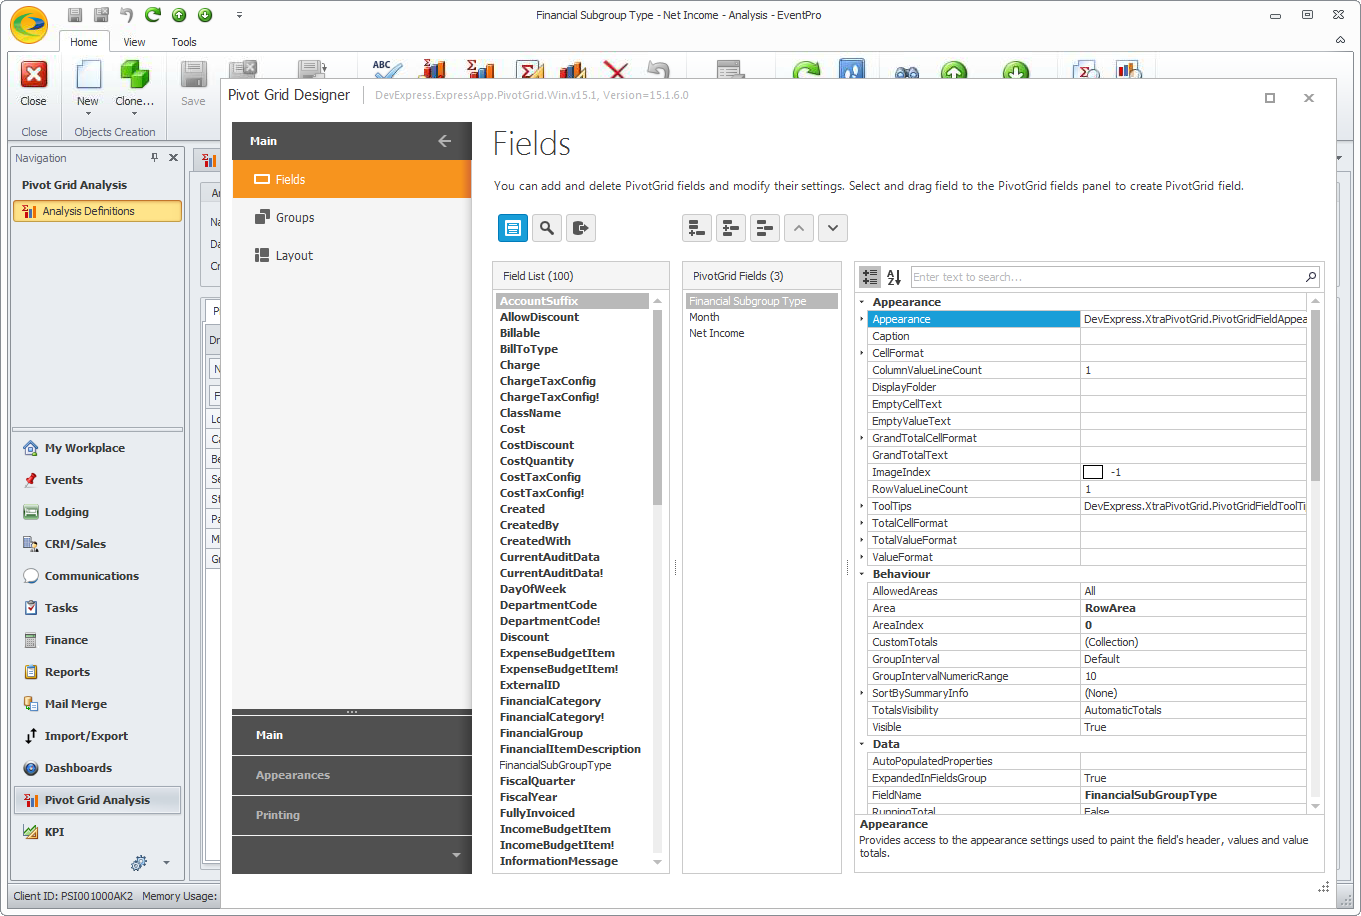Screen dimensions: 1361x916
Task: Open the Printing section of the designer
Action: click(x=352, y=815)
